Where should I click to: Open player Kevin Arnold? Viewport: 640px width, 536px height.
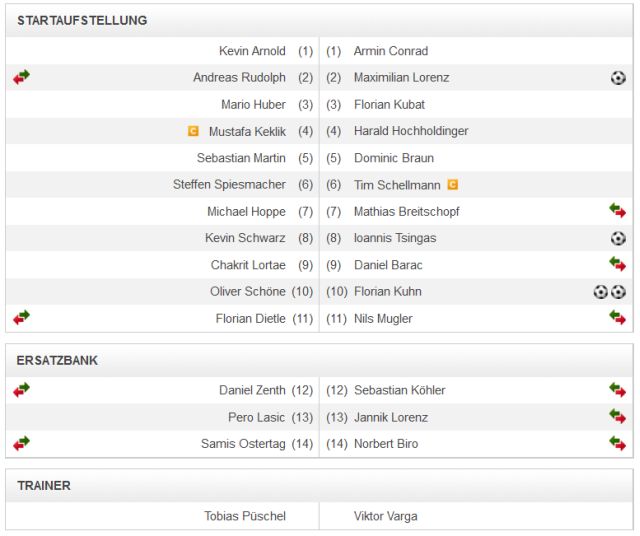tap(252, 51)
